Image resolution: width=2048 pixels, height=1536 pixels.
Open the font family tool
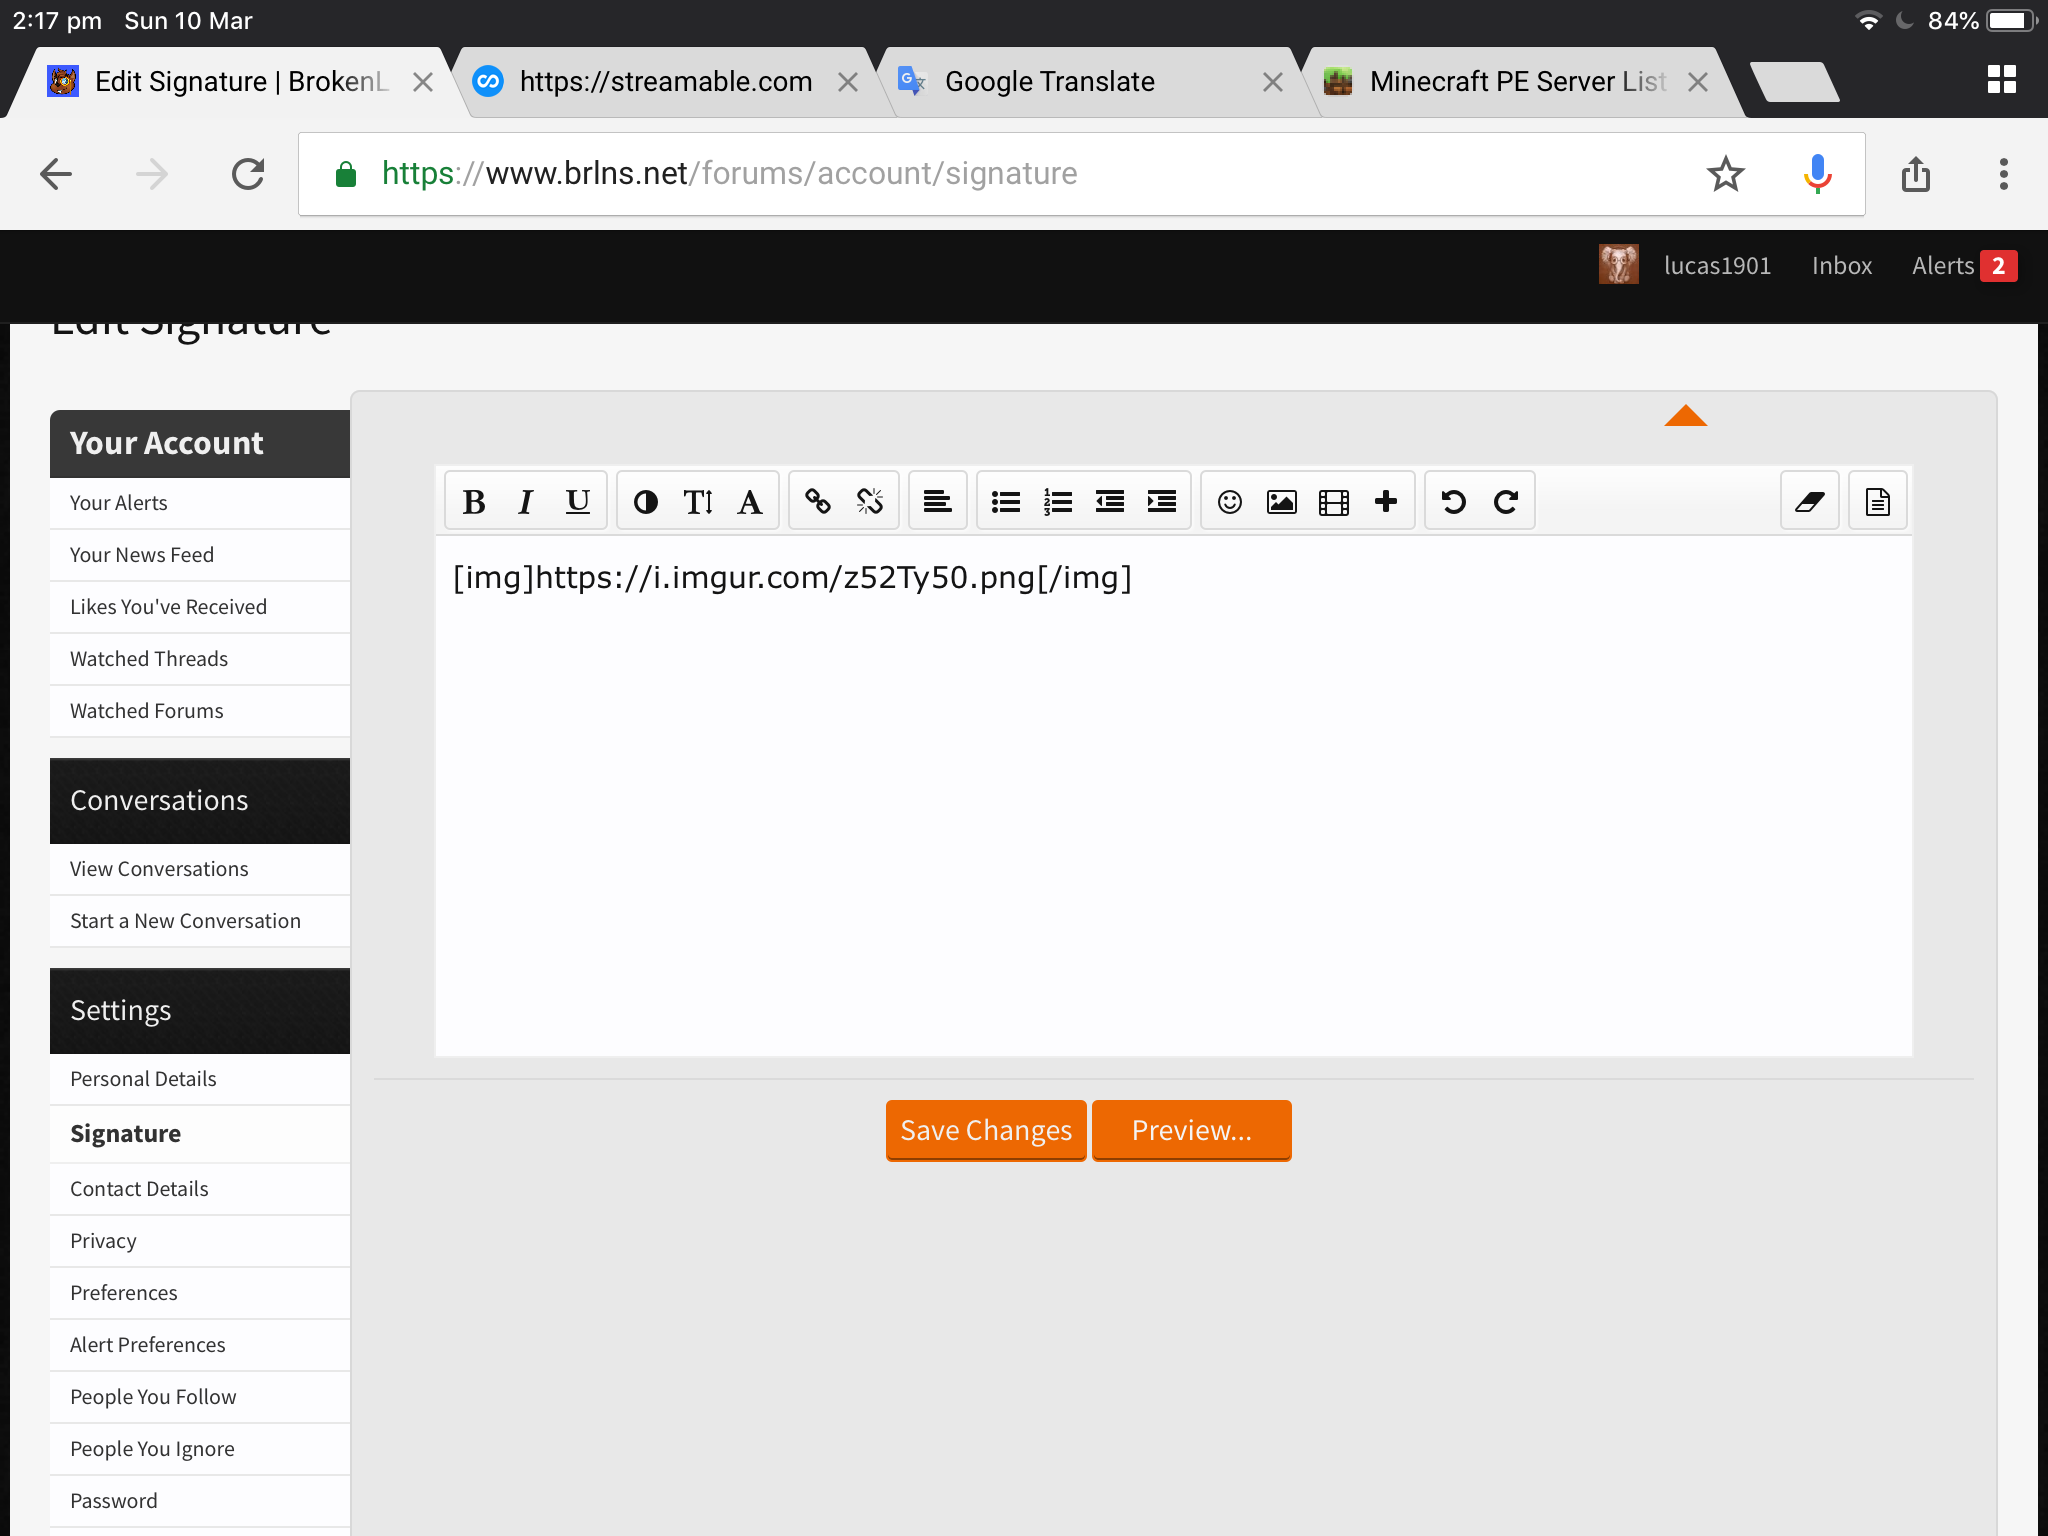tap(750, 501)
